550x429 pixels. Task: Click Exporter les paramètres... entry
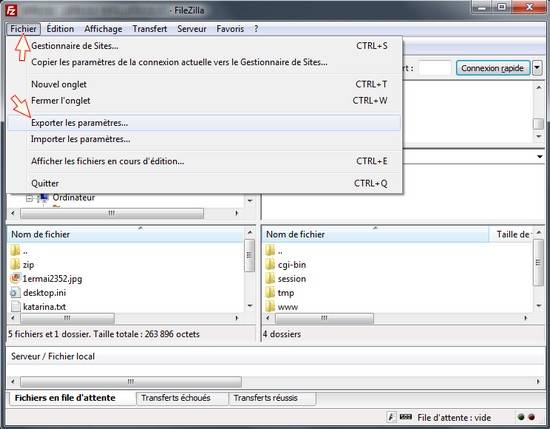[x=204, y=123]
